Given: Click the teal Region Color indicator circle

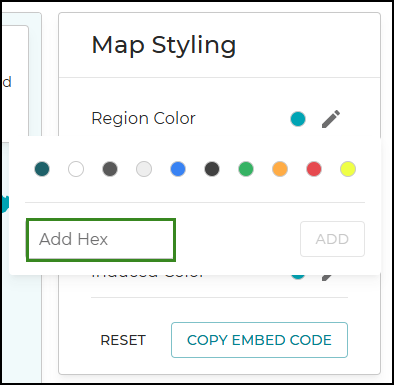Looking at the screenshot, I should [298, 119].
